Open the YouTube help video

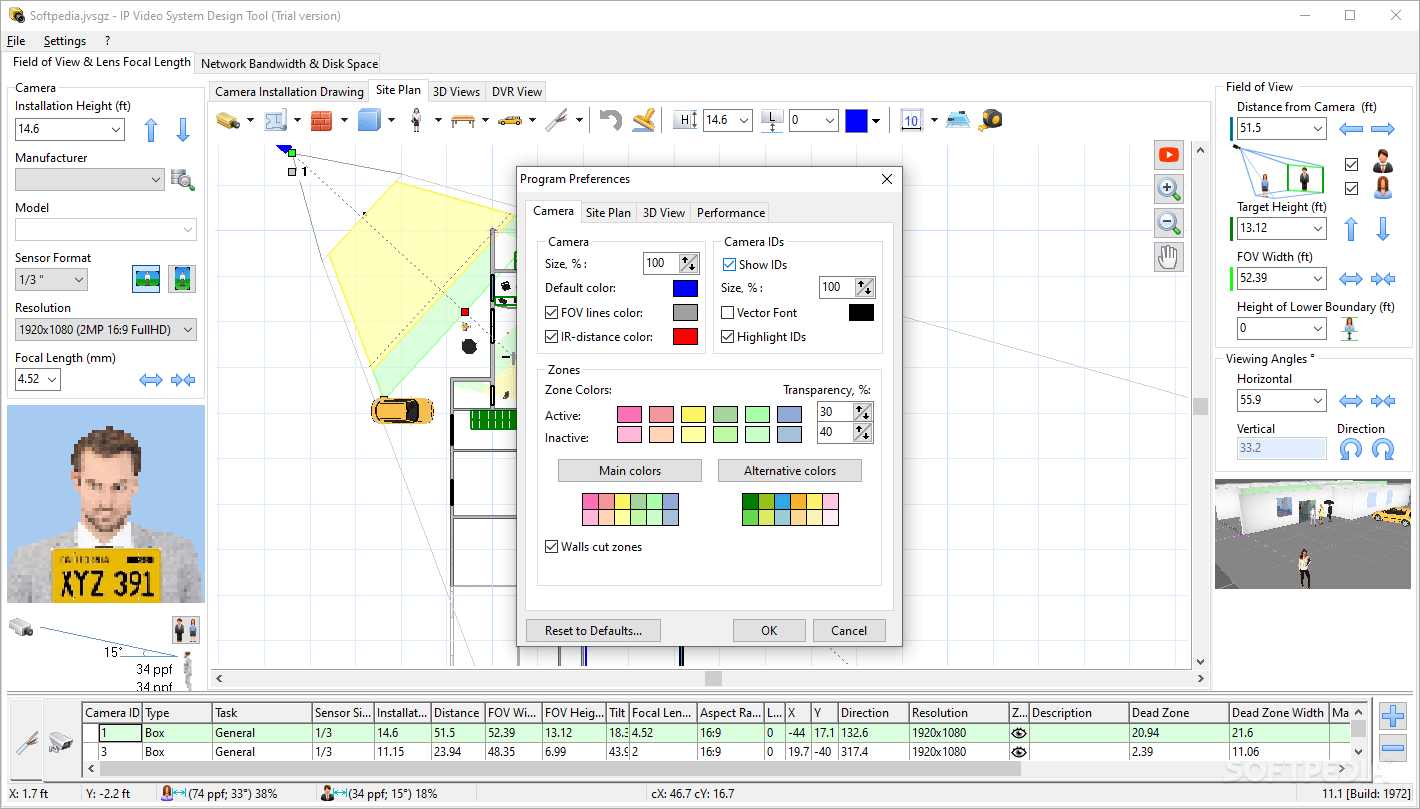tap(1168, 154)
